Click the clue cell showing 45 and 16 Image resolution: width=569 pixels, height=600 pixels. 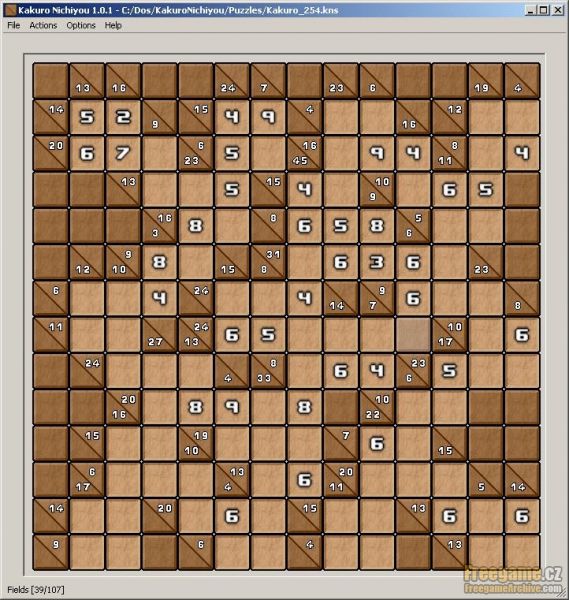[304, 153]
